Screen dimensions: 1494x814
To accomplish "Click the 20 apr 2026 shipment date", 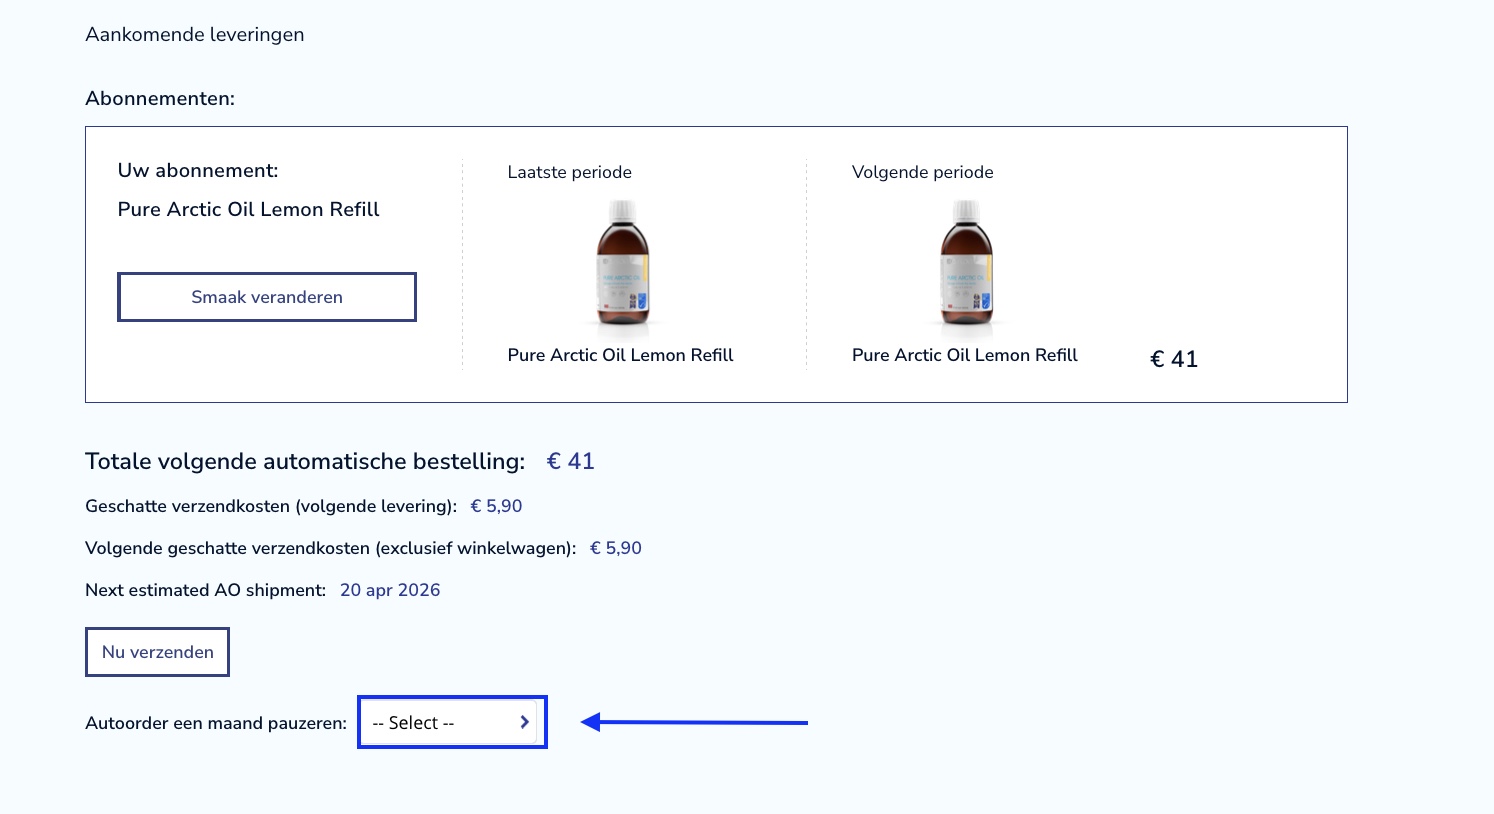I will [x=390, y=590].
